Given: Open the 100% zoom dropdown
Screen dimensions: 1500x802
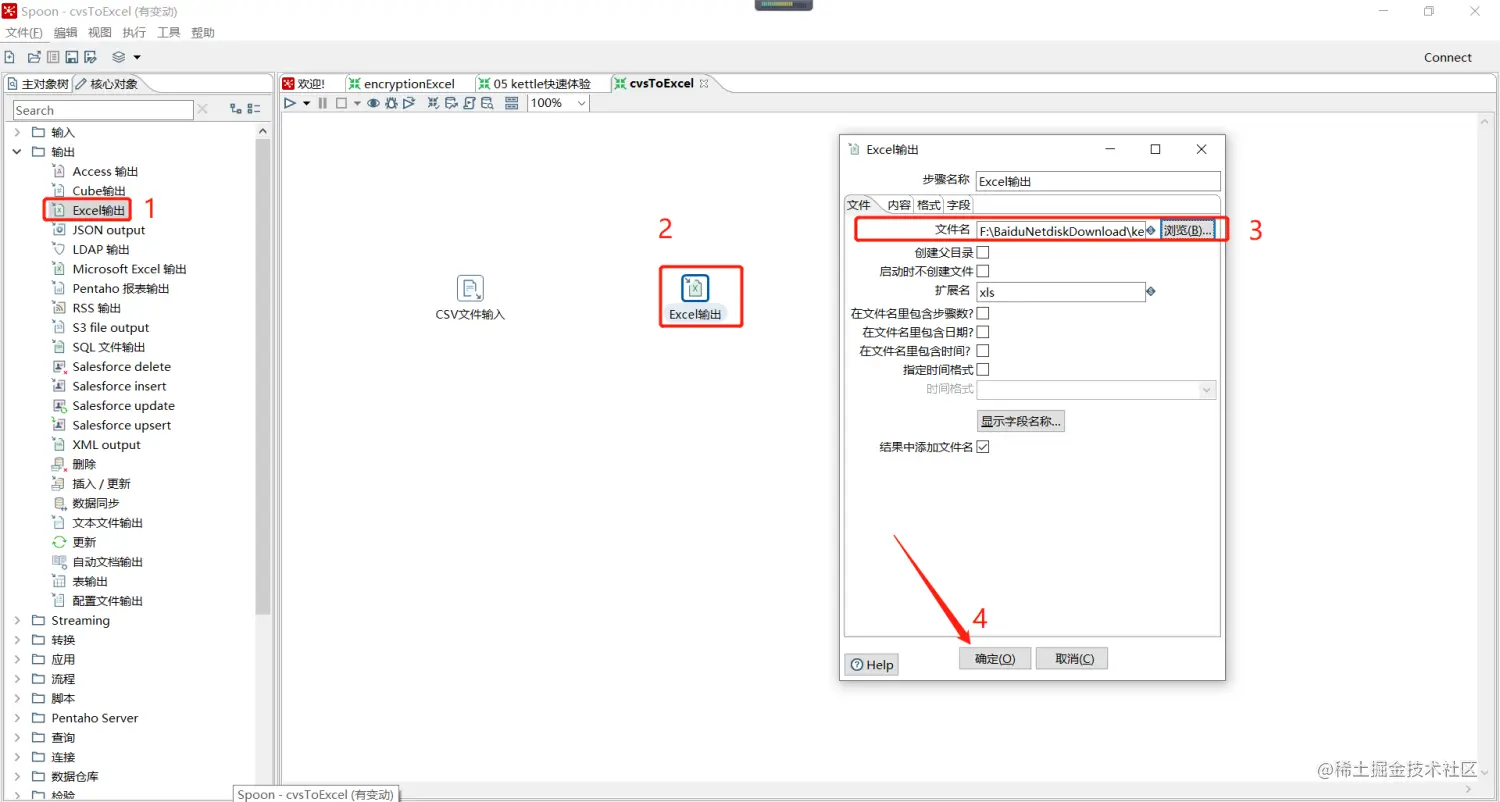Looking at the screenshot, I should 582,103.
